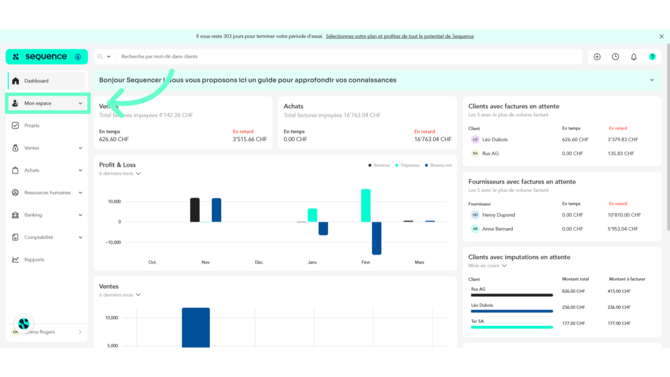Click the Léo Dubois client name
The image size is (670, 377).
pos(495,140)
